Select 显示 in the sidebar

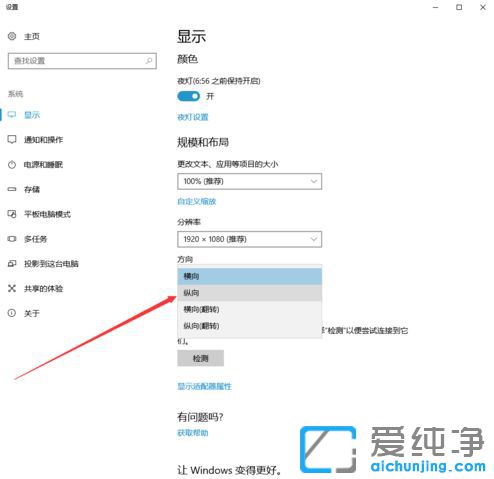pyautogui.click(x=32, y=115)
